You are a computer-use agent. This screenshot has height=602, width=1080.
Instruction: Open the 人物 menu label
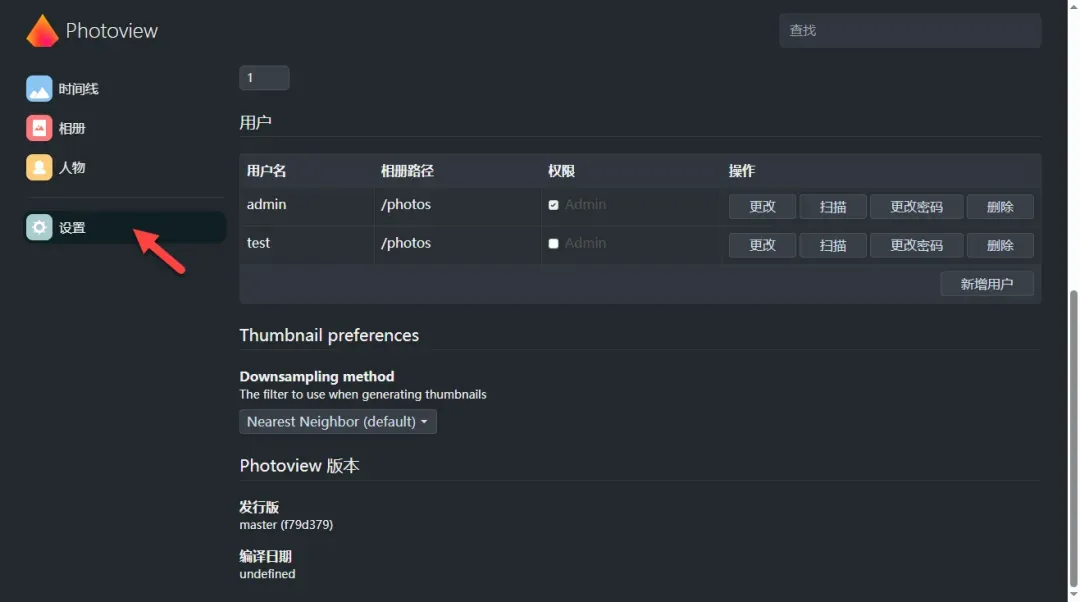click(x=72, y=168)
